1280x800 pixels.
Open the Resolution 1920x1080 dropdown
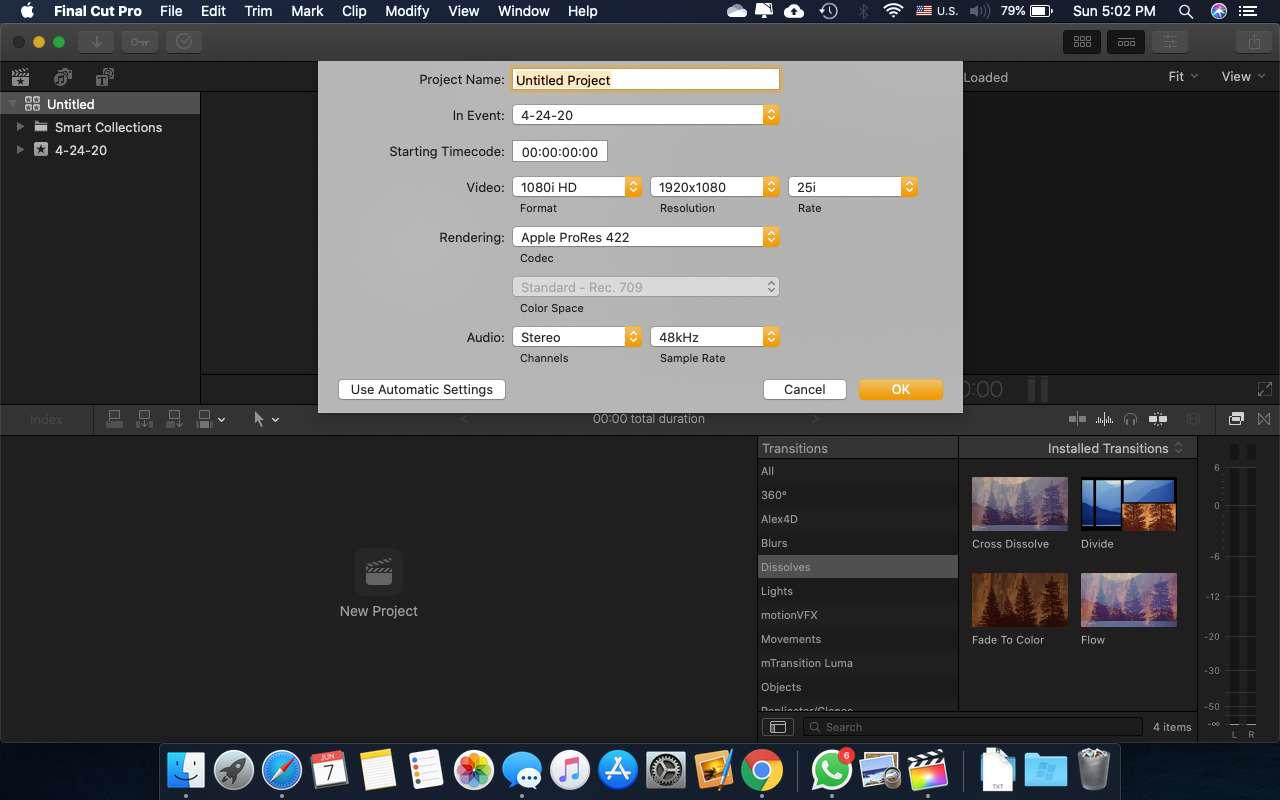click(715, 187)
